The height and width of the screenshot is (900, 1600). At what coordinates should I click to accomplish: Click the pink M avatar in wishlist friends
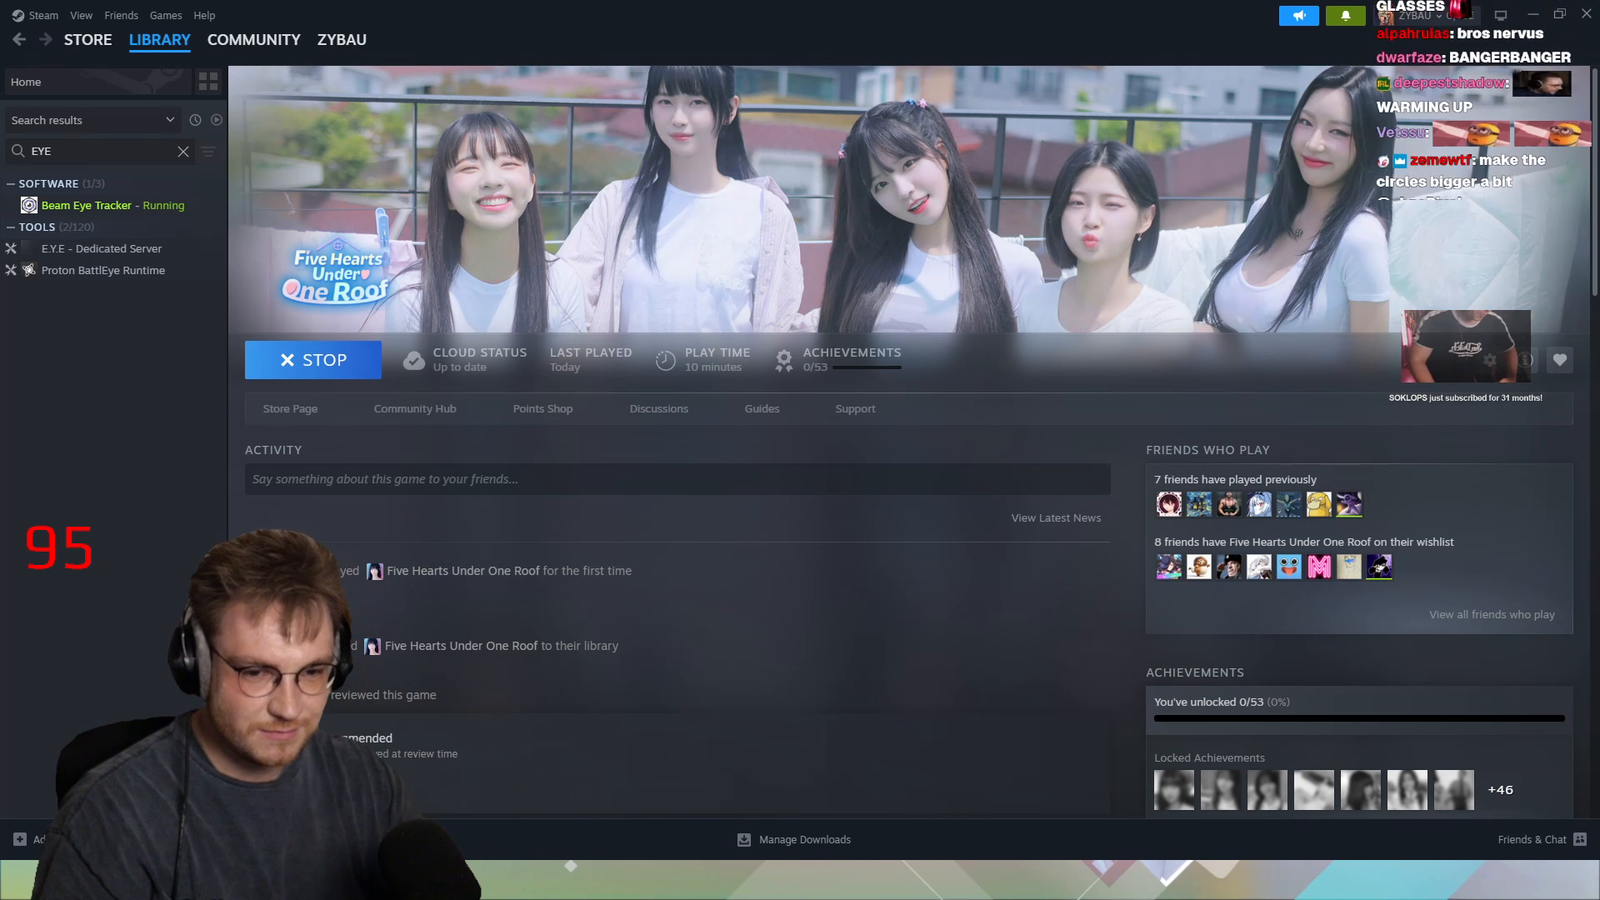coord(1319,567)
